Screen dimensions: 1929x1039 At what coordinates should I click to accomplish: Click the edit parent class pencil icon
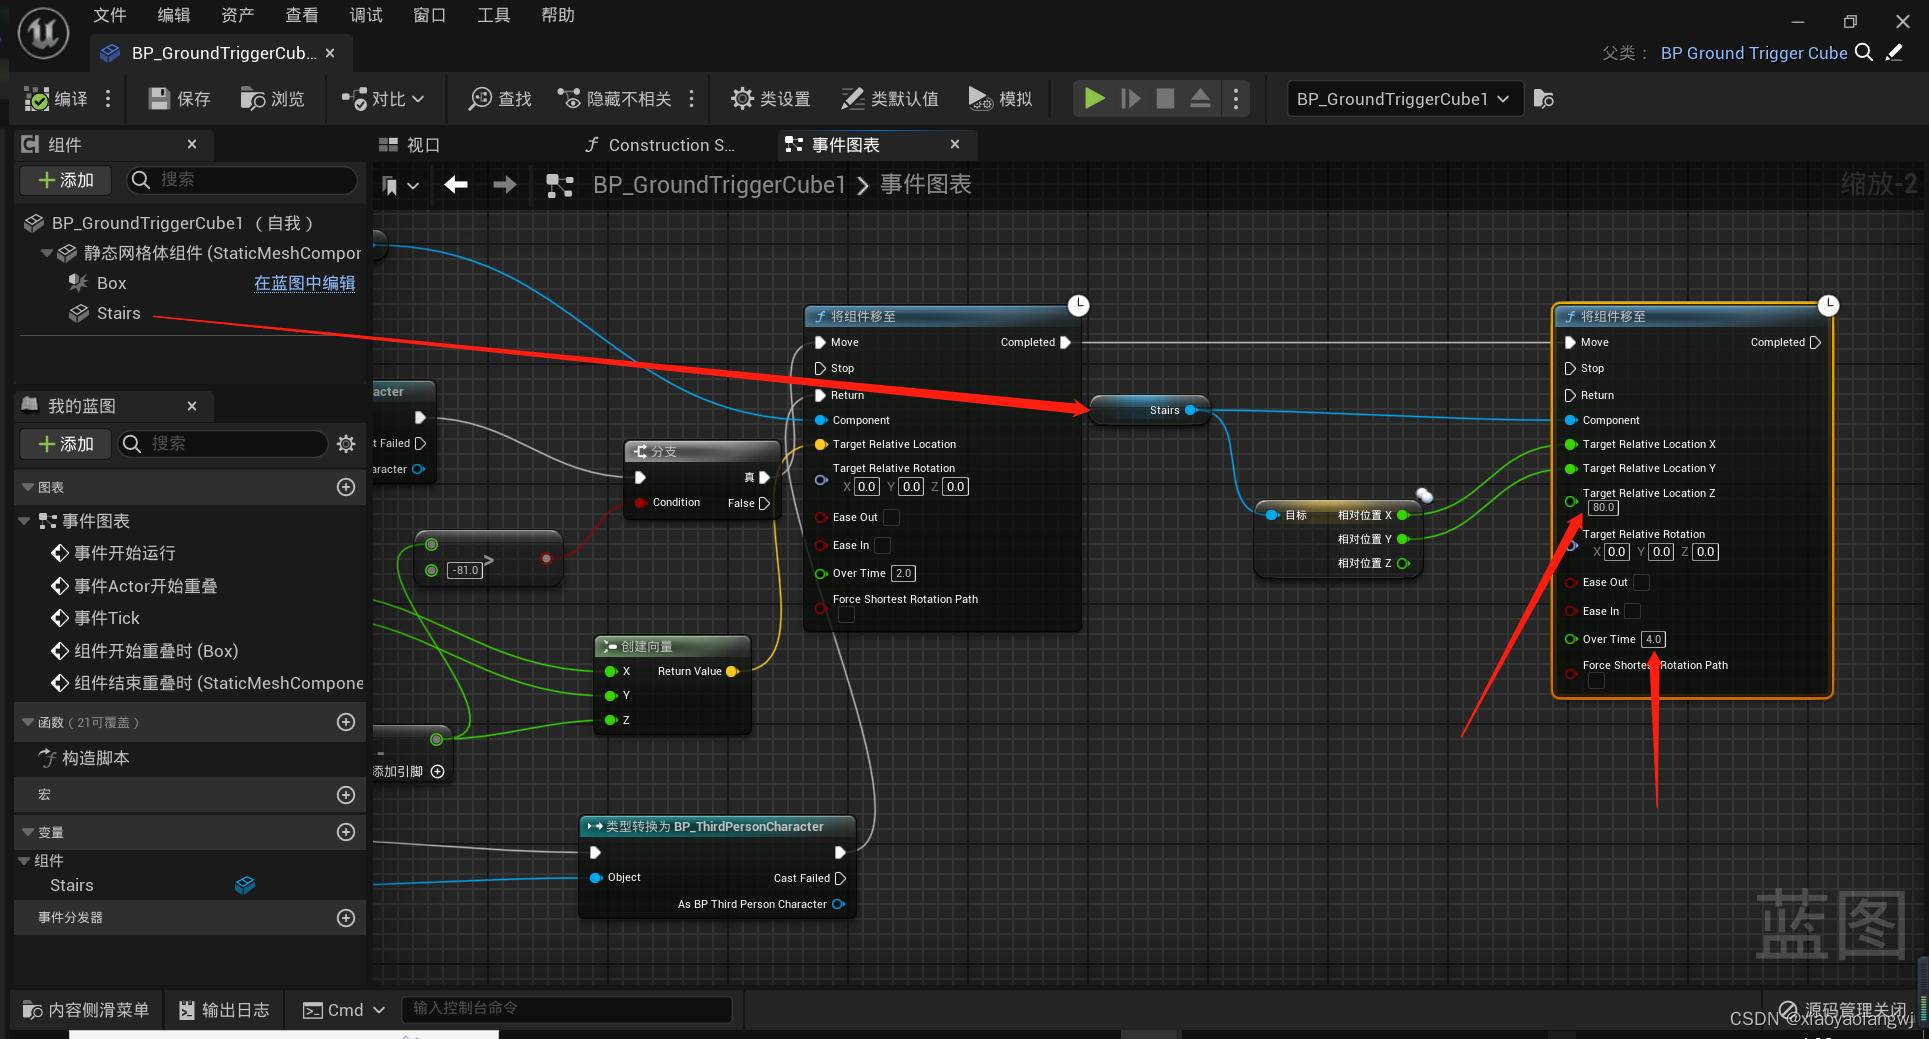pos(1894,52)
